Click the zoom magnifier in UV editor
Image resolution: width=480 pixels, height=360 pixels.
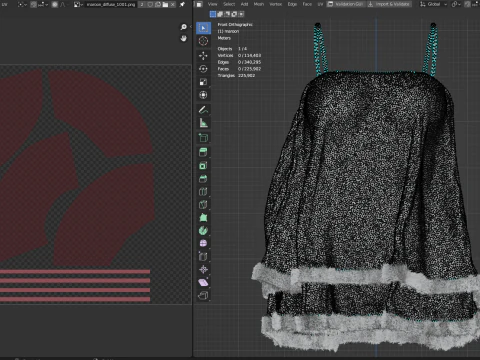click(x=183, y=27)
